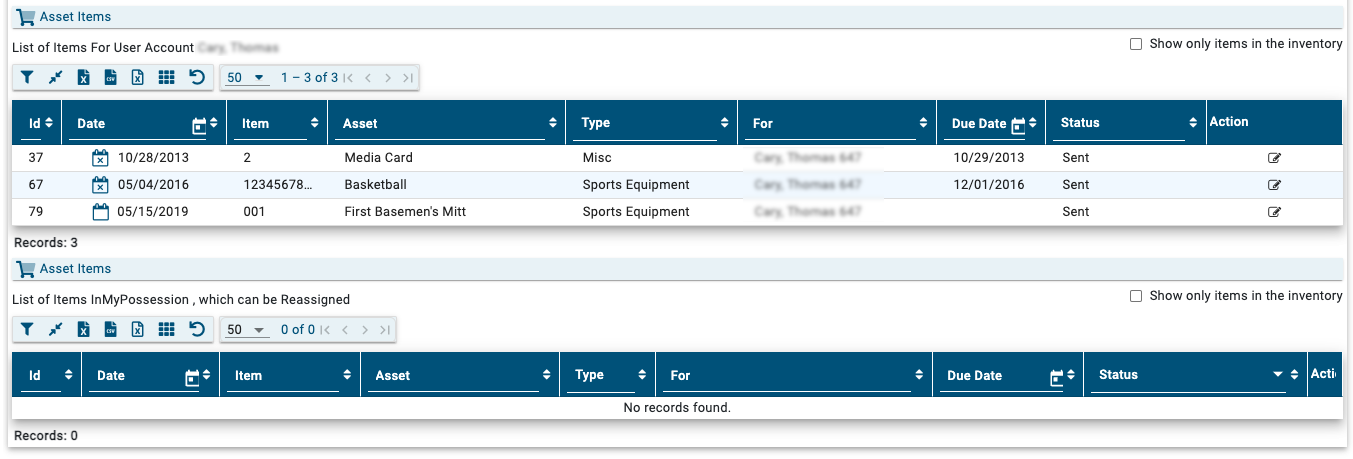Image resolution: width=1353 pixels, height=459 pixels.
Task: Open Status filter dropdown in InMyPossession table
Action: [x=1278, y=375]
